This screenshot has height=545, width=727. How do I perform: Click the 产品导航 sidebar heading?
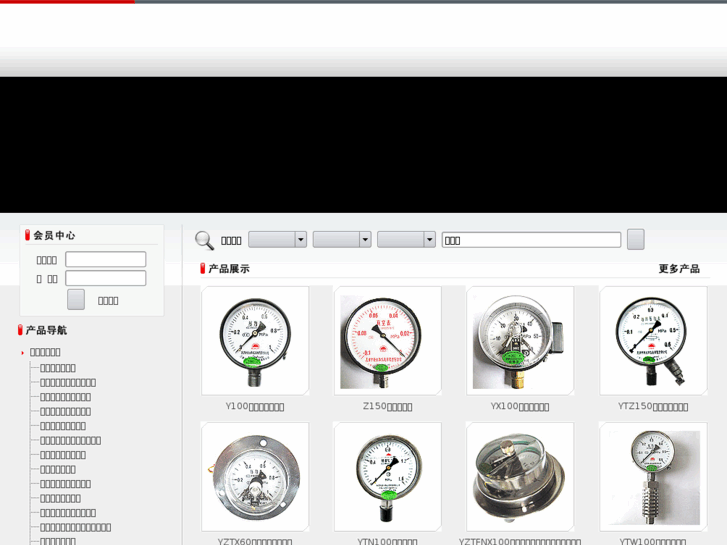tap(46, 330)
